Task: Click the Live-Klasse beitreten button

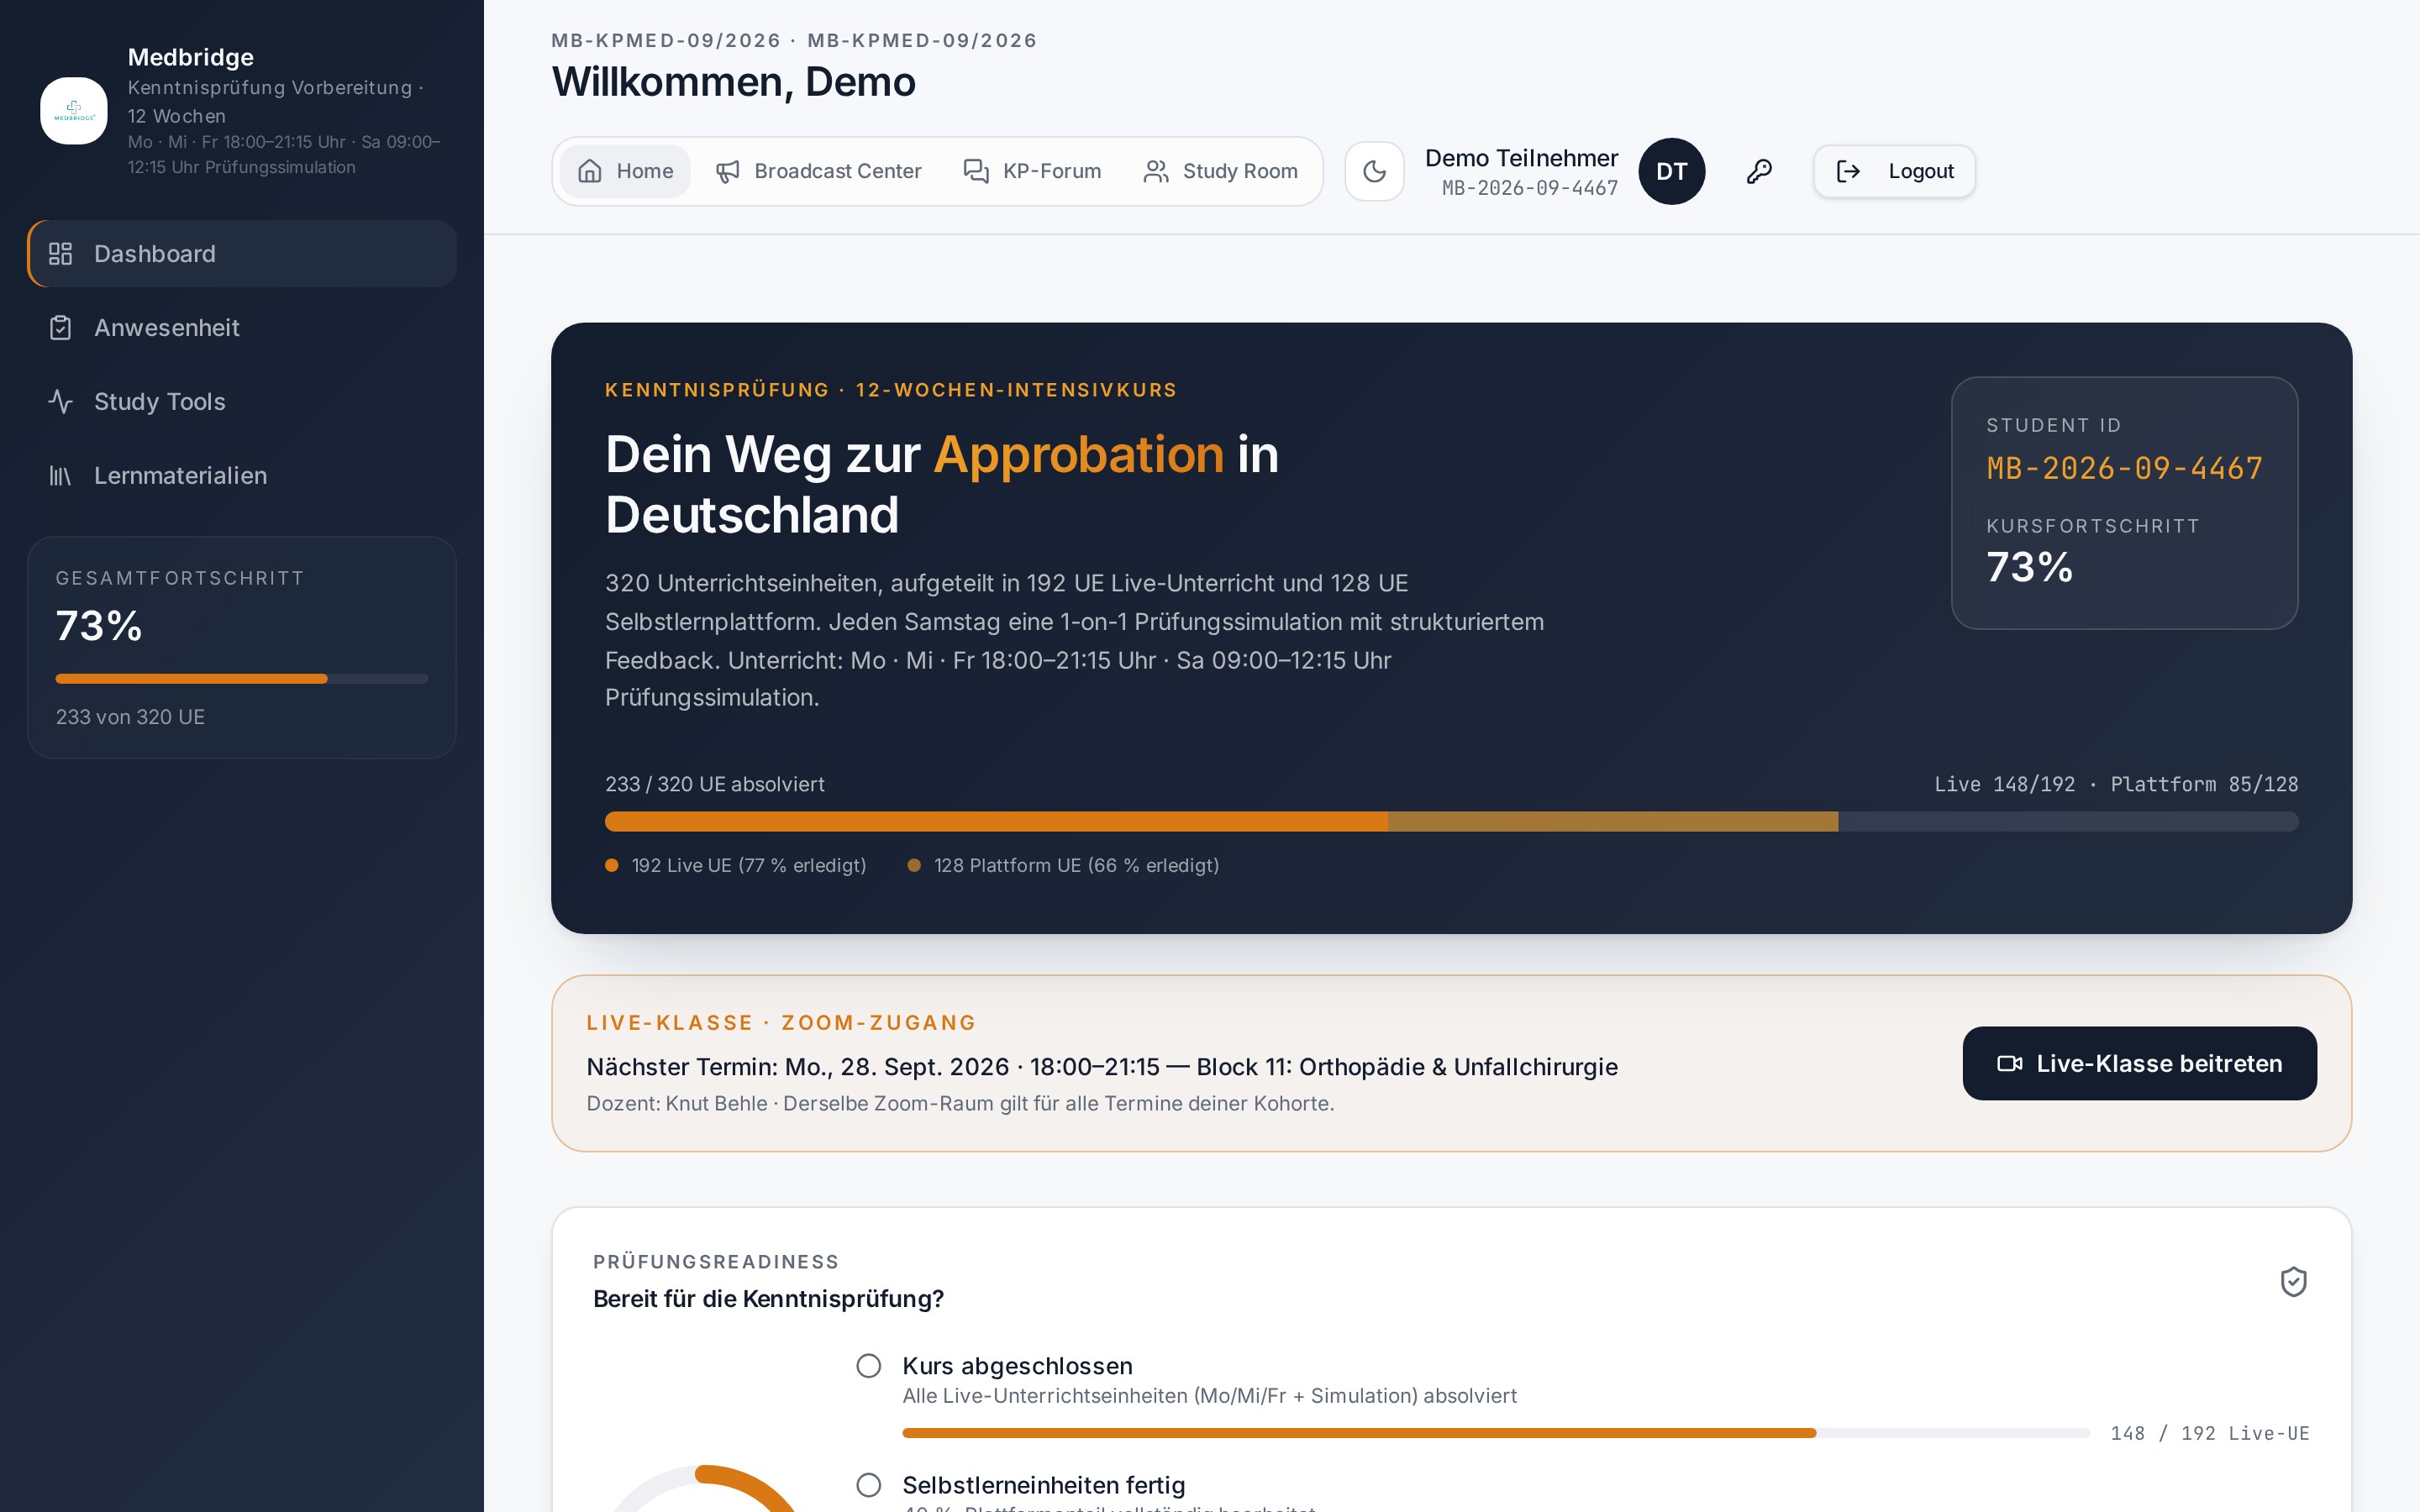Action: [2139, 1063]
